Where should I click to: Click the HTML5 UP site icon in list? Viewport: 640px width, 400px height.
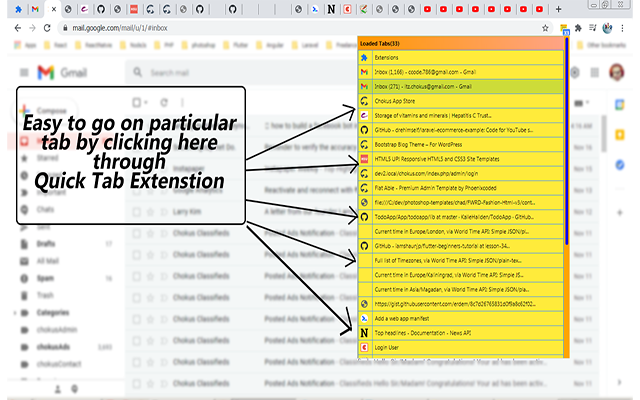click(x=365, y=158)
